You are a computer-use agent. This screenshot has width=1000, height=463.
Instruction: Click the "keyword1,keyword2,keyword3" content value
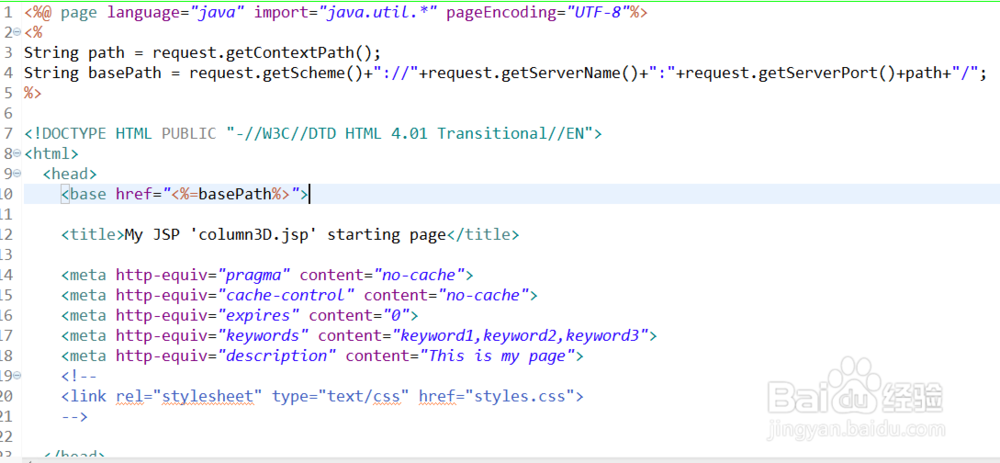[x=520, y=335]
